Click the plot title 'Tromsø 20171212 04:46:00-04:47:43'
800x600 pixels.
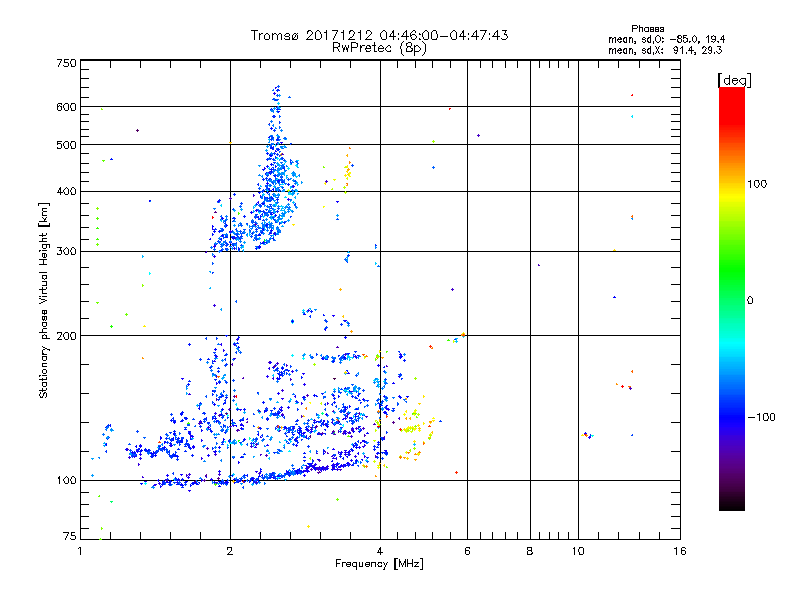(x=379, y=35)
